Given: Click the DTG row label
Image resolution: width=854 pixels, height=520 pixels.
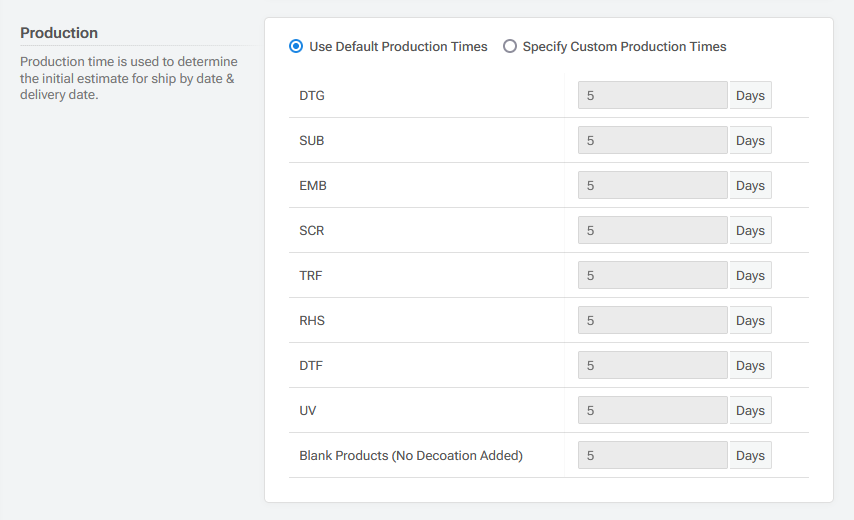Looking at the screenshot, I should 312,96.
